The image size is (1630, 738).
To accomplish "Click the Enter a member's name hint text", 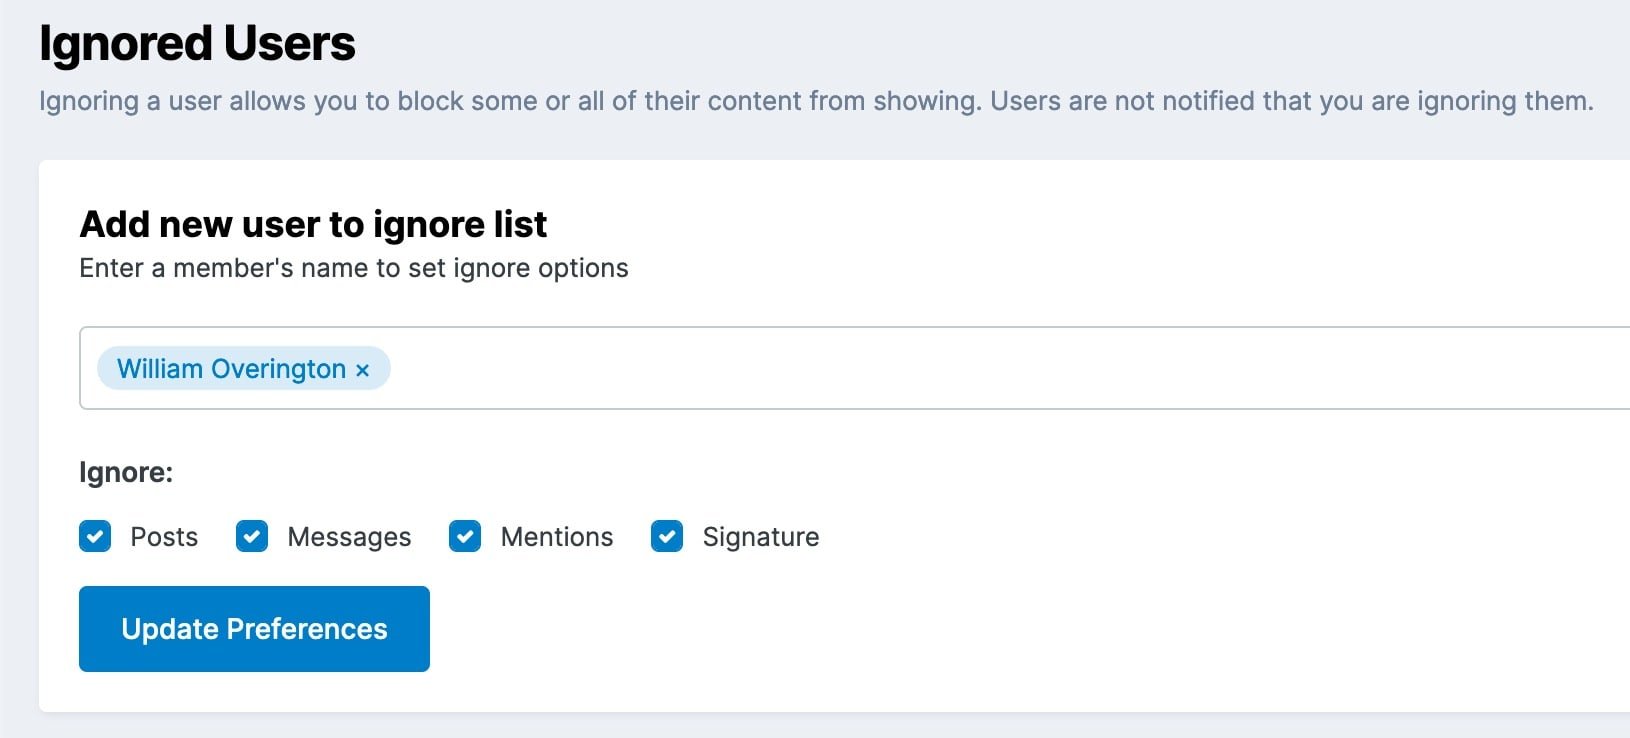I will point(354,268).
